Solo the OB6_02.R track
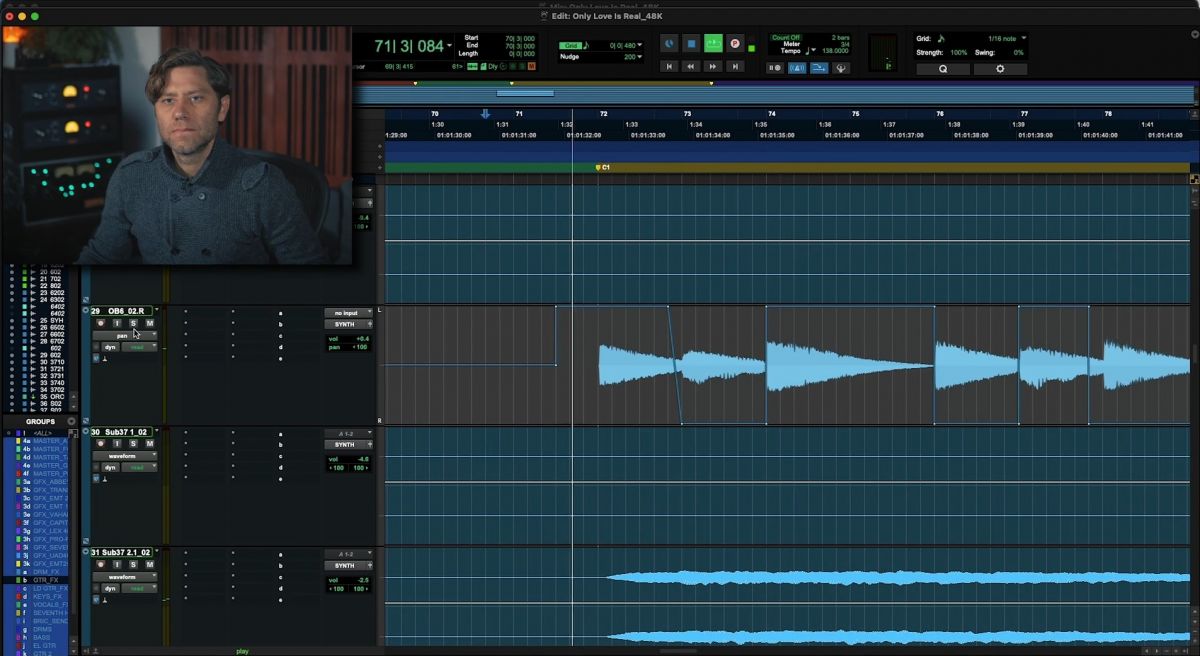The width and height of the screenshot is (1200, 656). pyautogui.click(x=134, y=323)
